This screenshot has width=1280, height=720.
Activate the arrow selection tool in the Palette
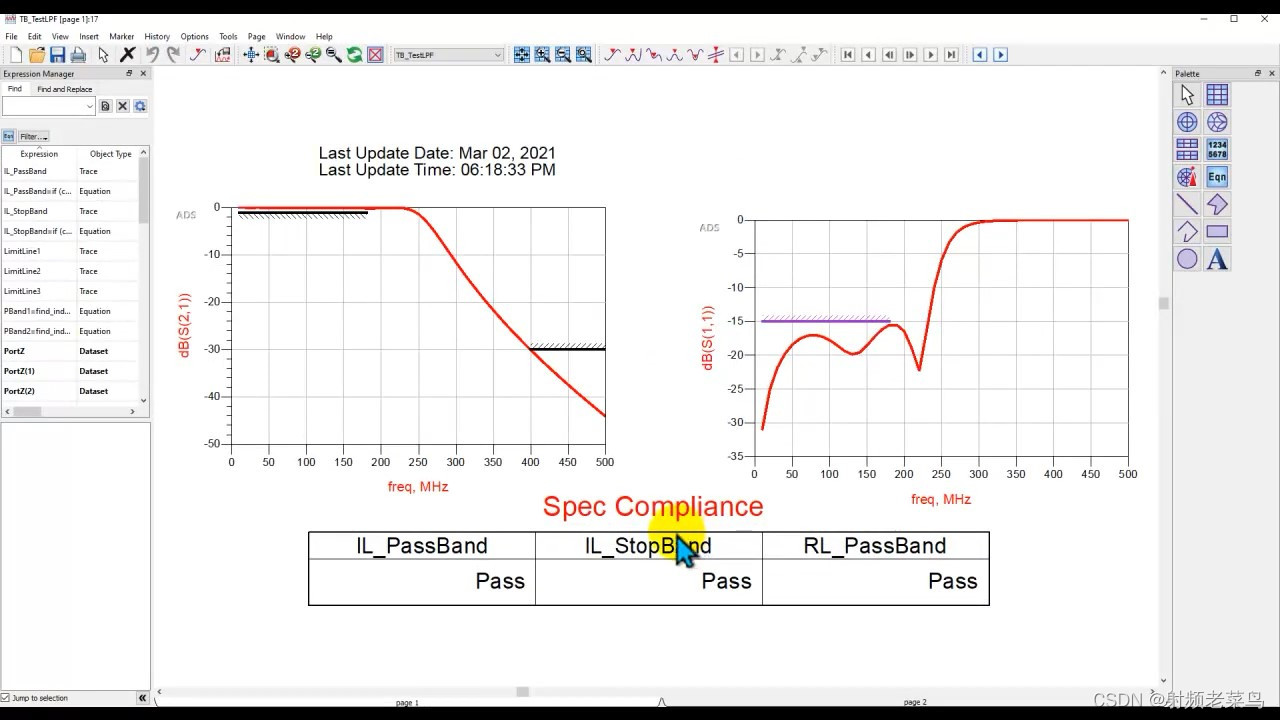point(1185,95)
